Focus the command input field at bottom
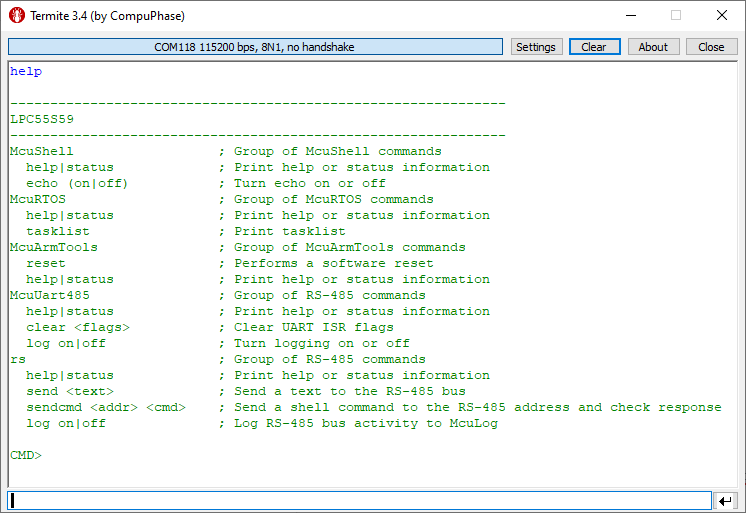Screen dimensions: 746x513 [x=359, y=500]
